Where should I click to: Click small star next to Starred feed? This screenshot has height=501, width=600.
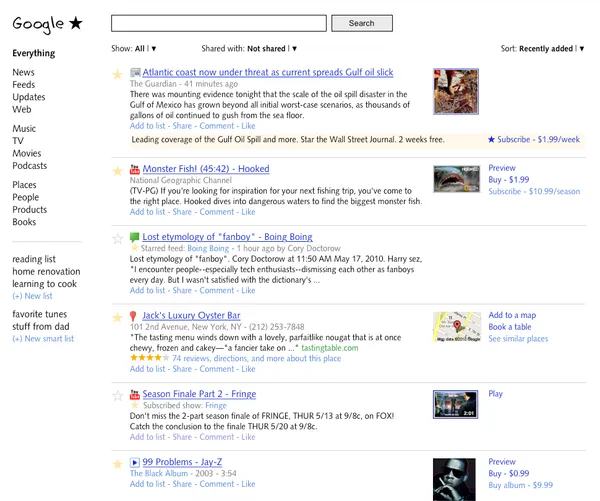(x=134, y=248)
